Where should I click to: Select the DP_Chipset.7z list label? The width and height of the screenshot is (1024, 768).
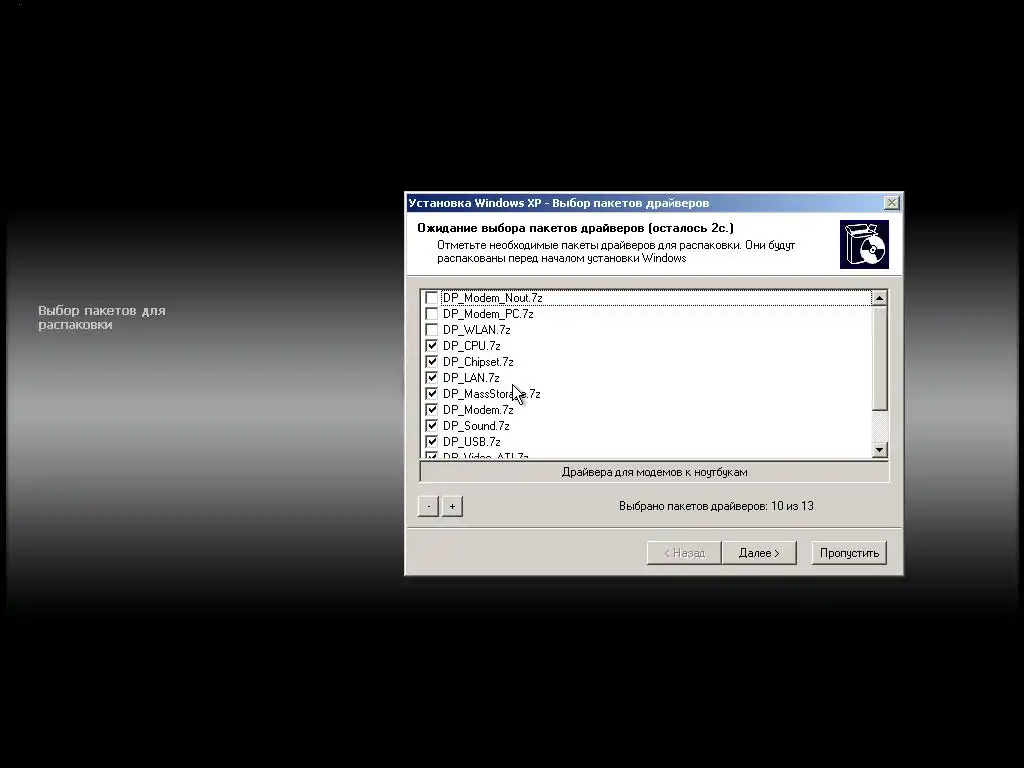coord(478,362)
